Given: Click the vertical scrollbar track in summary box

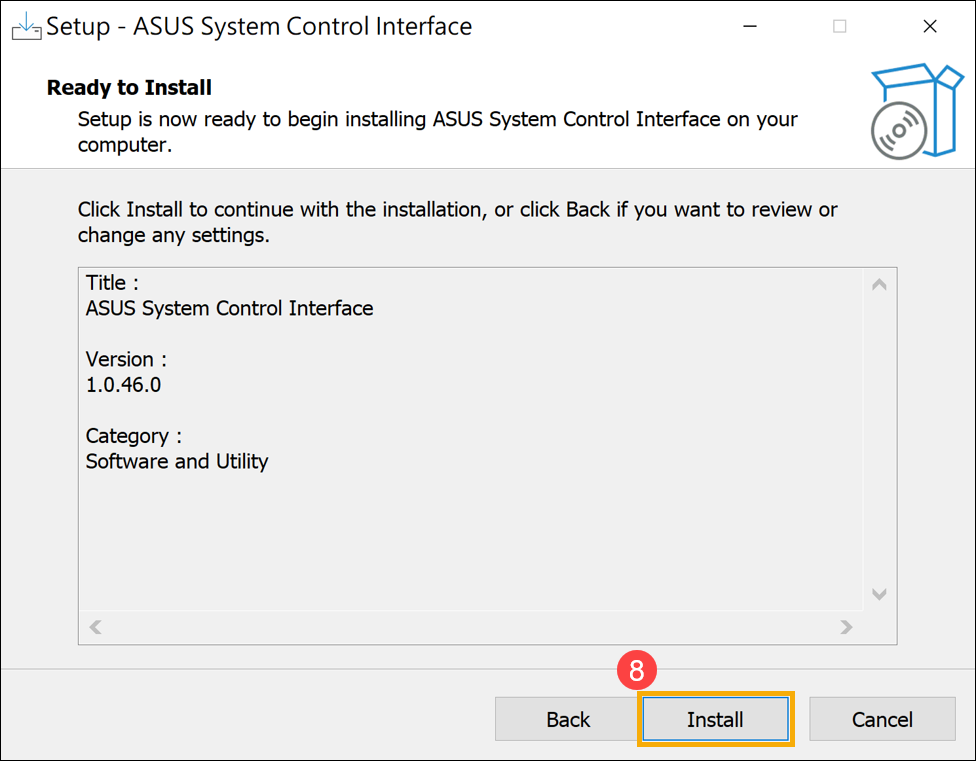Looking at the screenshot, I should tap(879, 440).
